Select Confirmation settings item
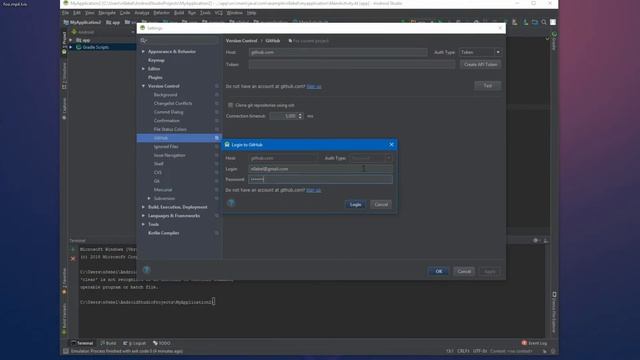Screen dimensions: 640x360 tap(167, 121)
